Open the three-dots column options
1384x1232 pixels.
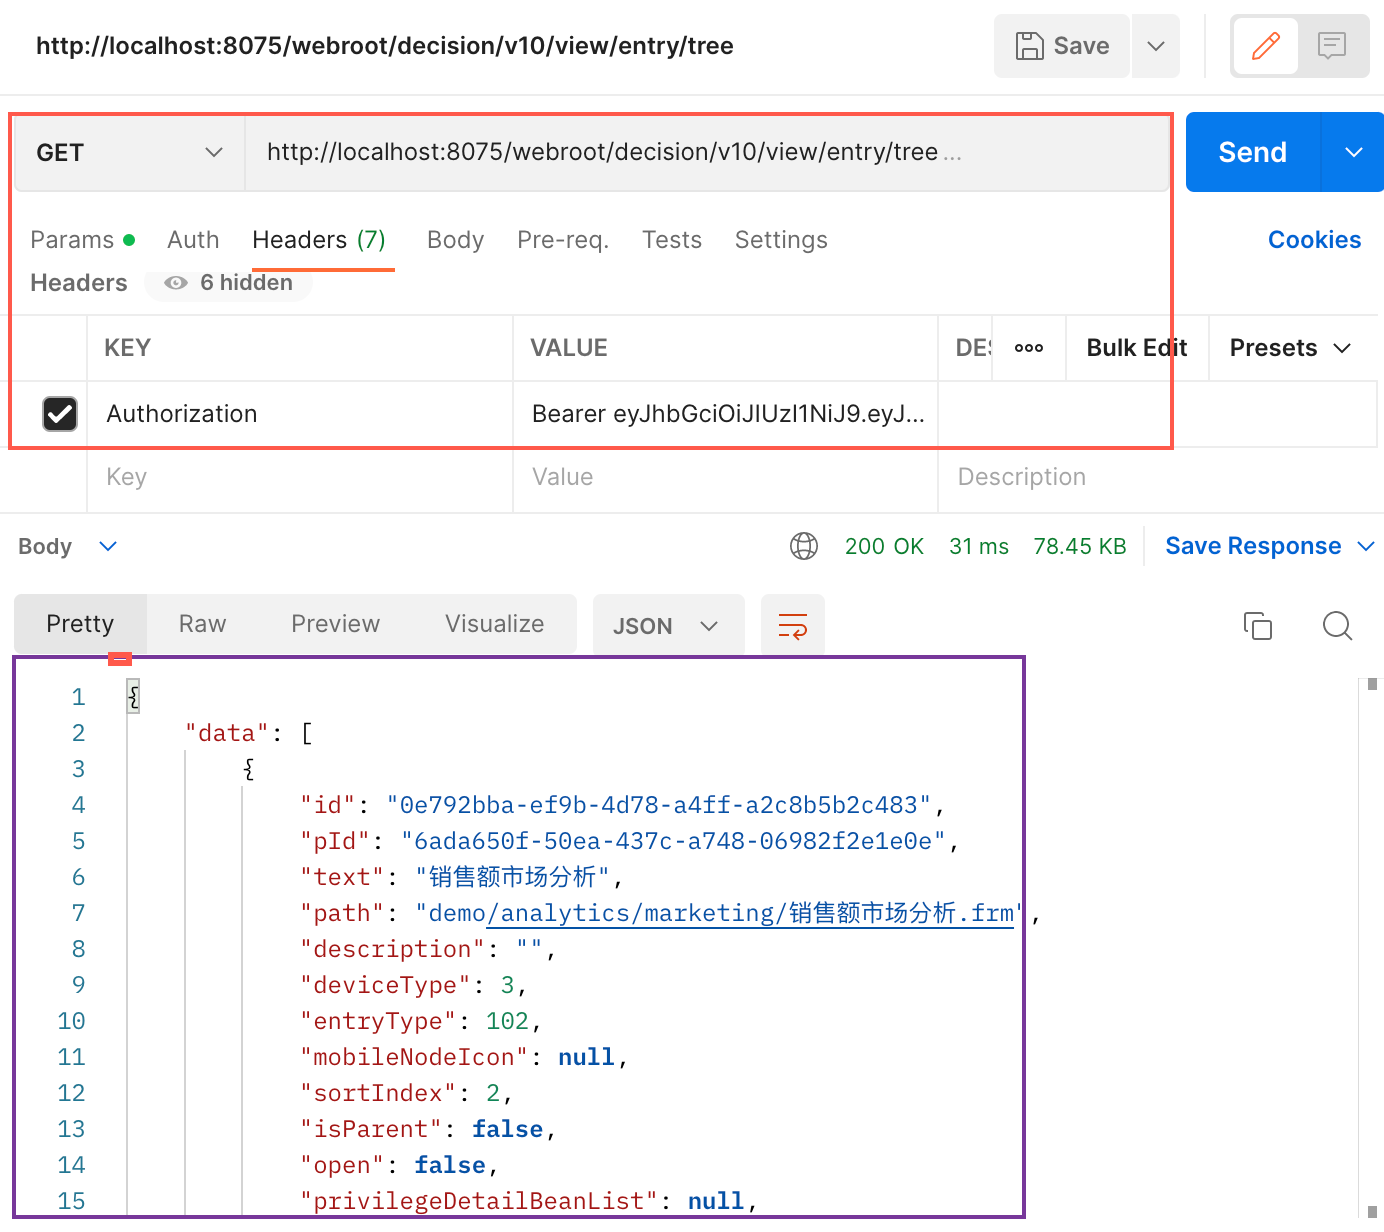click(x=1028, y=348)
